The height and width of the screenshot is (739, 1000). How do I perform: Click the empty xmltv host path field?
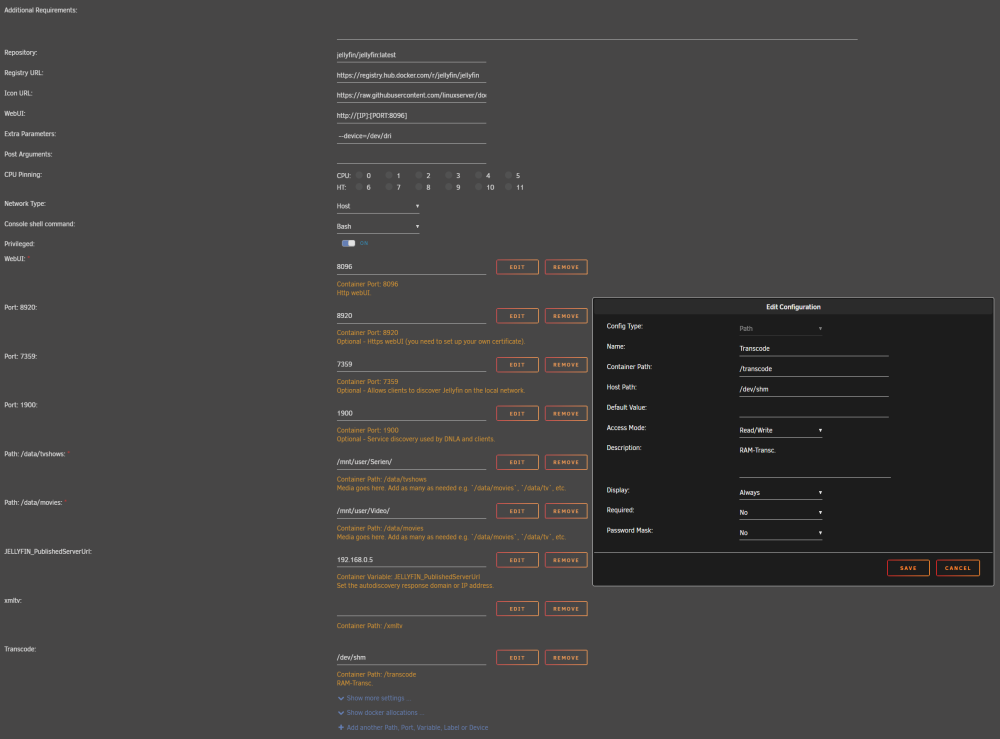(x=411, y=608)
